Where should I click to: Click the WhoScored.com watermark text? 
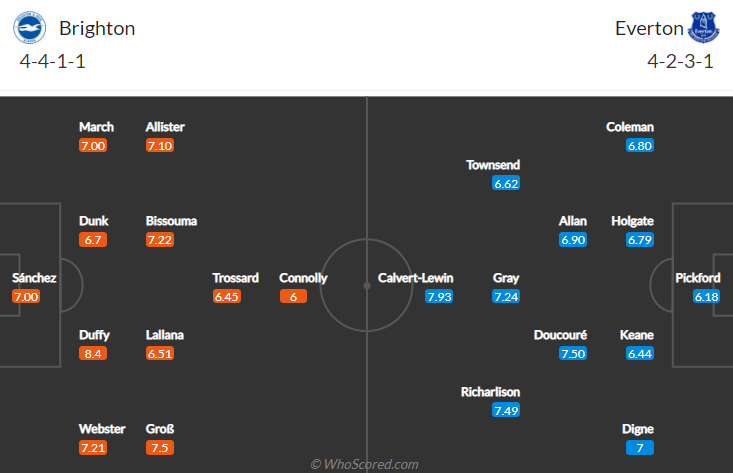[x=364, y=464]
